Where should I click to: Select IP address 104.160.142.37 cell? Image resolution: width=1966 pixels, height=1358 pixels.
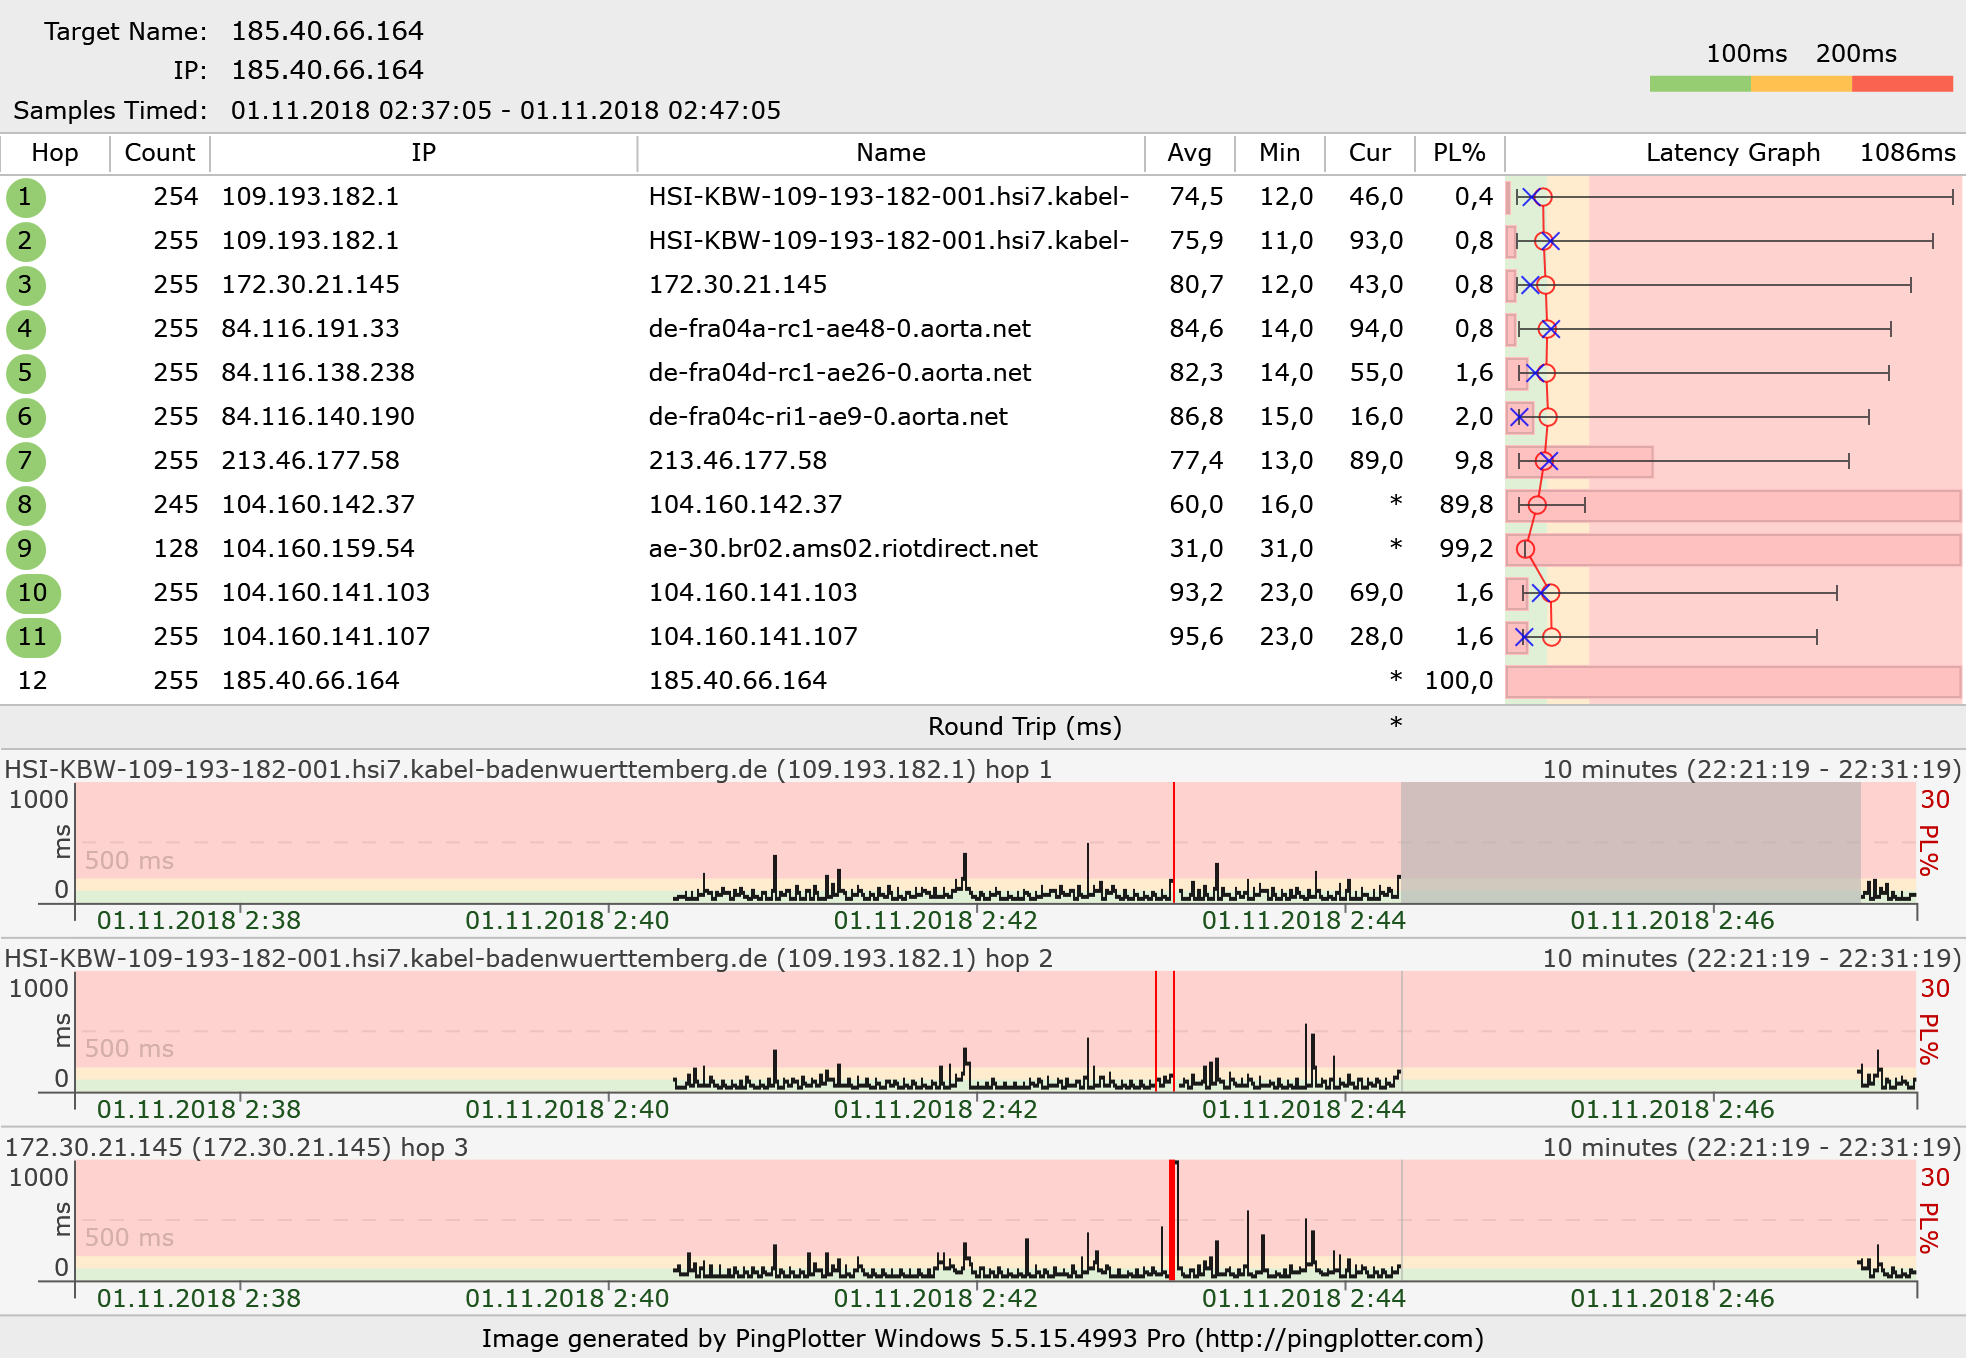point(318,505)
